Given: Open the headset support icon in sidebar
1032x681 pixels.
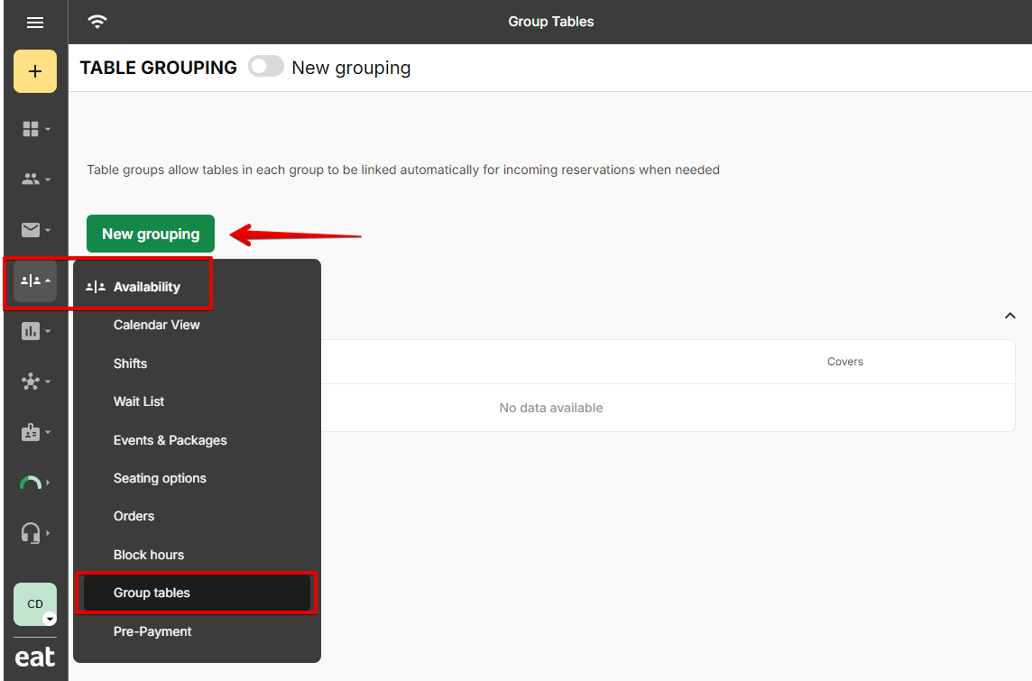Looking at the screenshot, I should tap(35, 533).
